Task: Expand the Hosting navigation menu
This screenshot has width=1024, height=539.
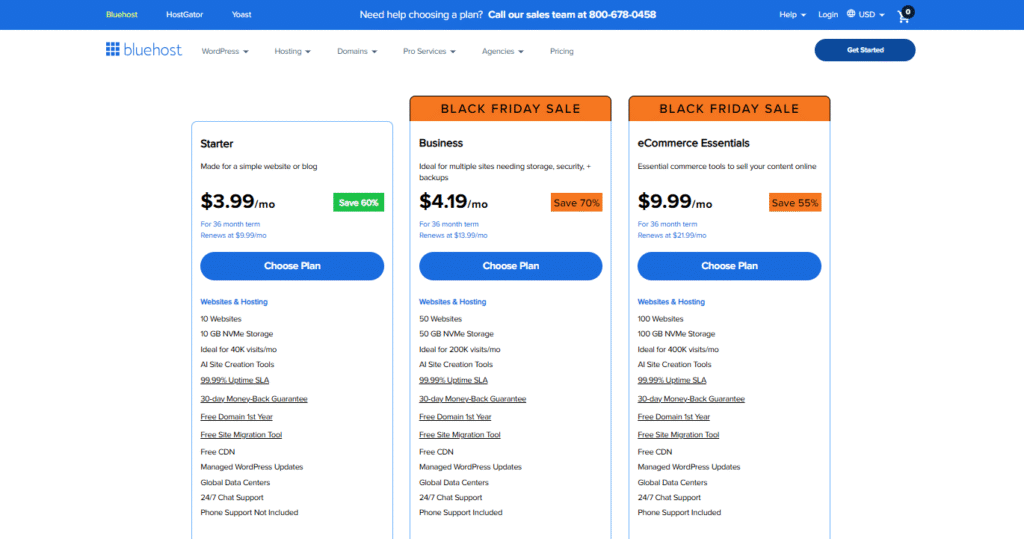Action: pos(292,51)
